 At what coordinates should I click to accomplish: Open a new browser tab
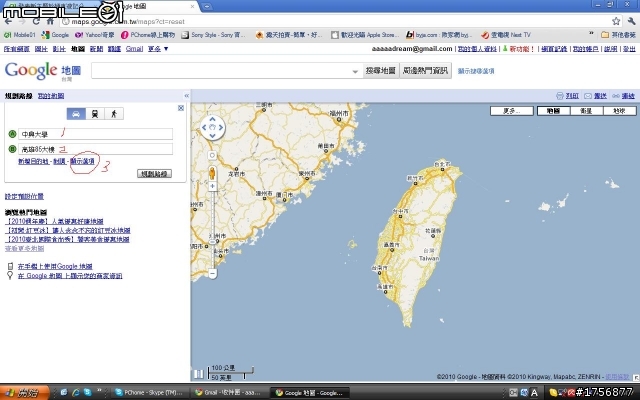[x=207, y=7]
